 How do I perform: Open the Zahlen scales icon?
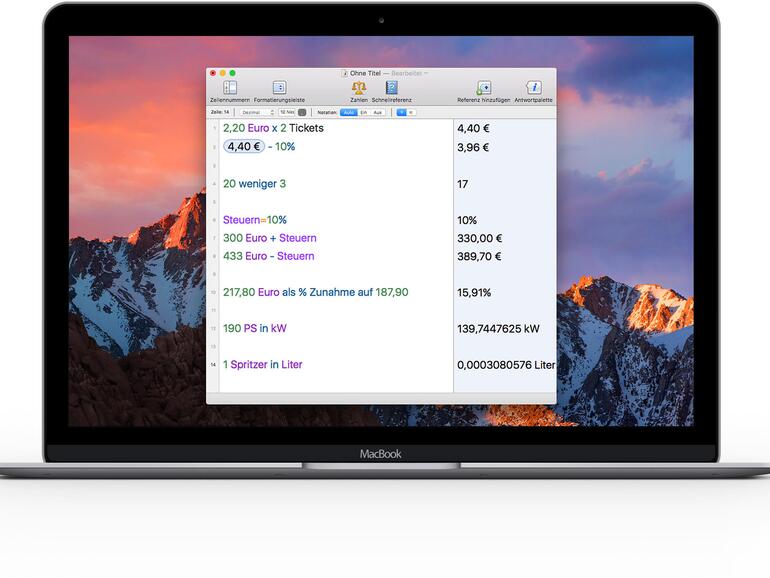(358, 88)
